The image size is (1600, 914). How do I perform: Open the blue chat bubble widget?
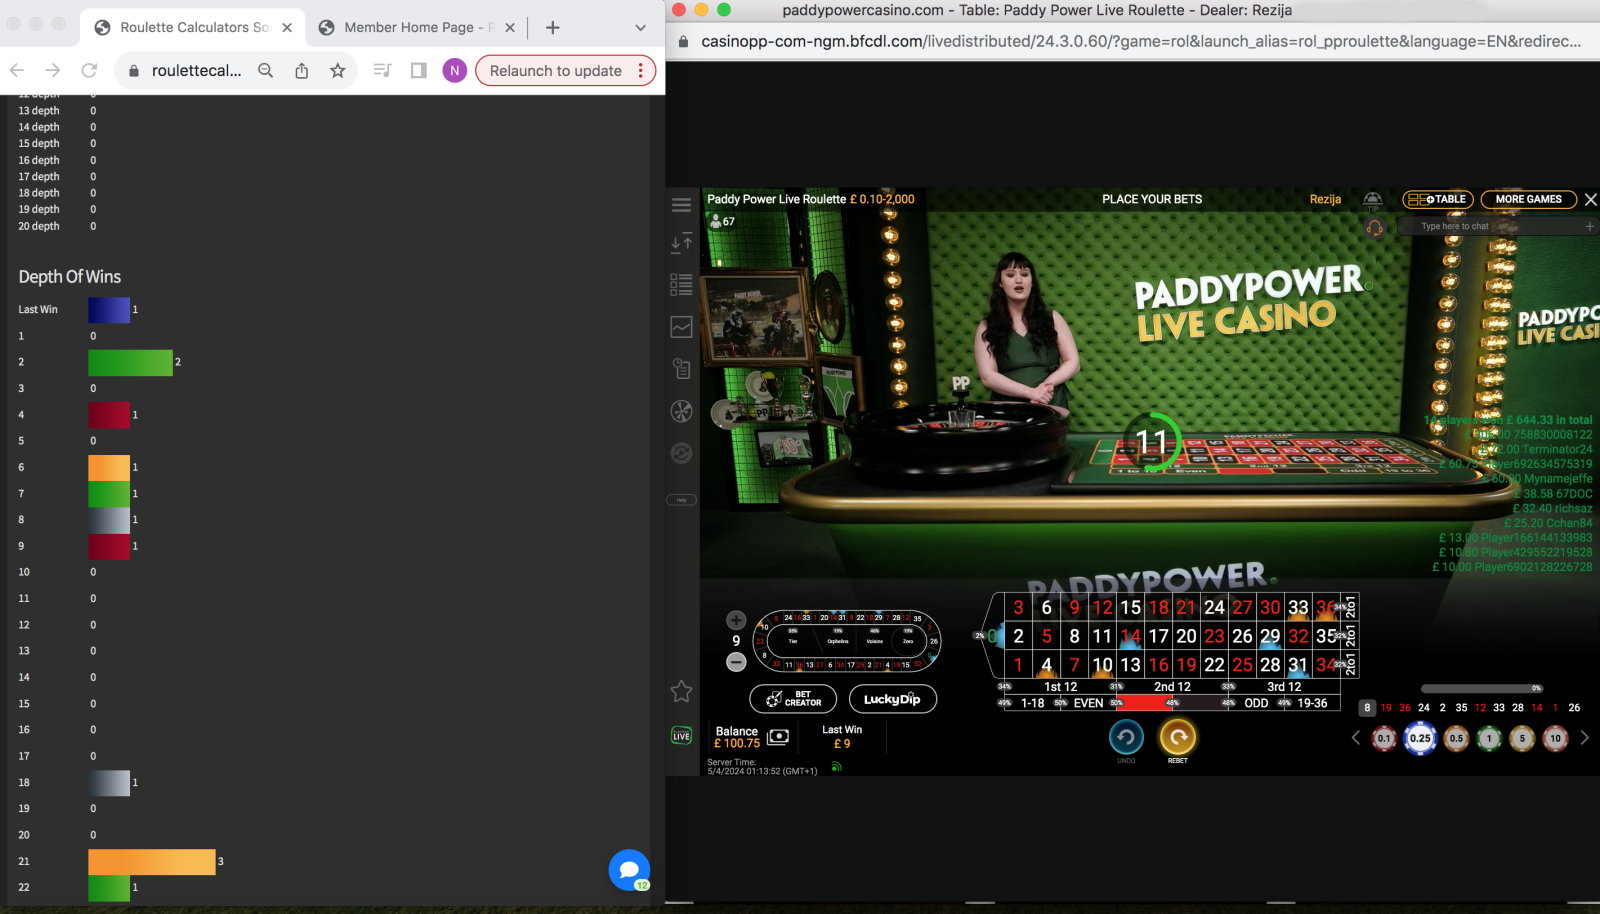point(629,870)
